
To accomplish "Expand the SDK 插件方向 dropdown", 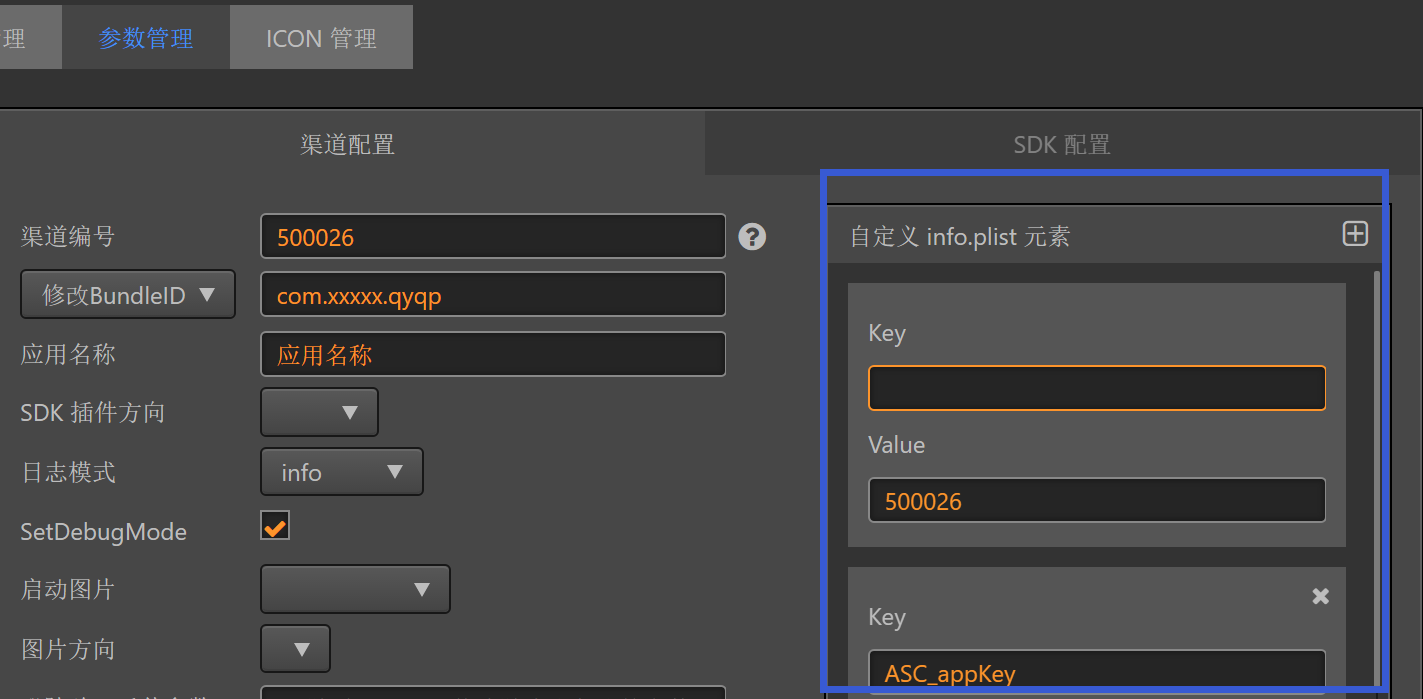I will [319, 412].
